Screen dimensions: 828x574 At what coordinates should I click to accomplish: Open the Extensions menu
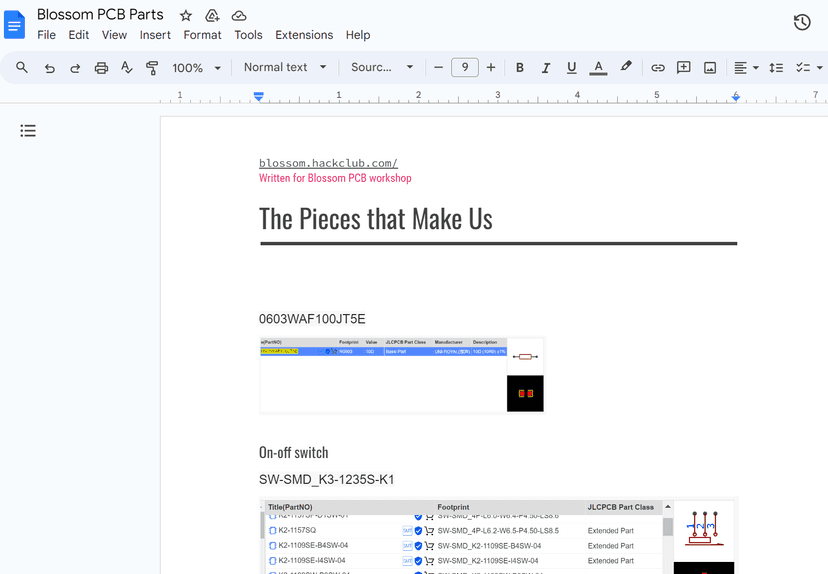coord(304,35)
